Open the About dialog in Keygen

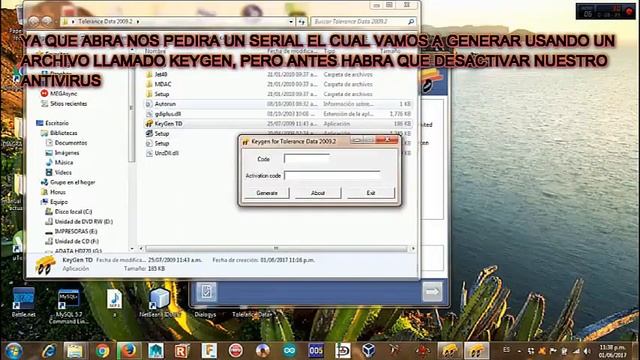(318, 193)
